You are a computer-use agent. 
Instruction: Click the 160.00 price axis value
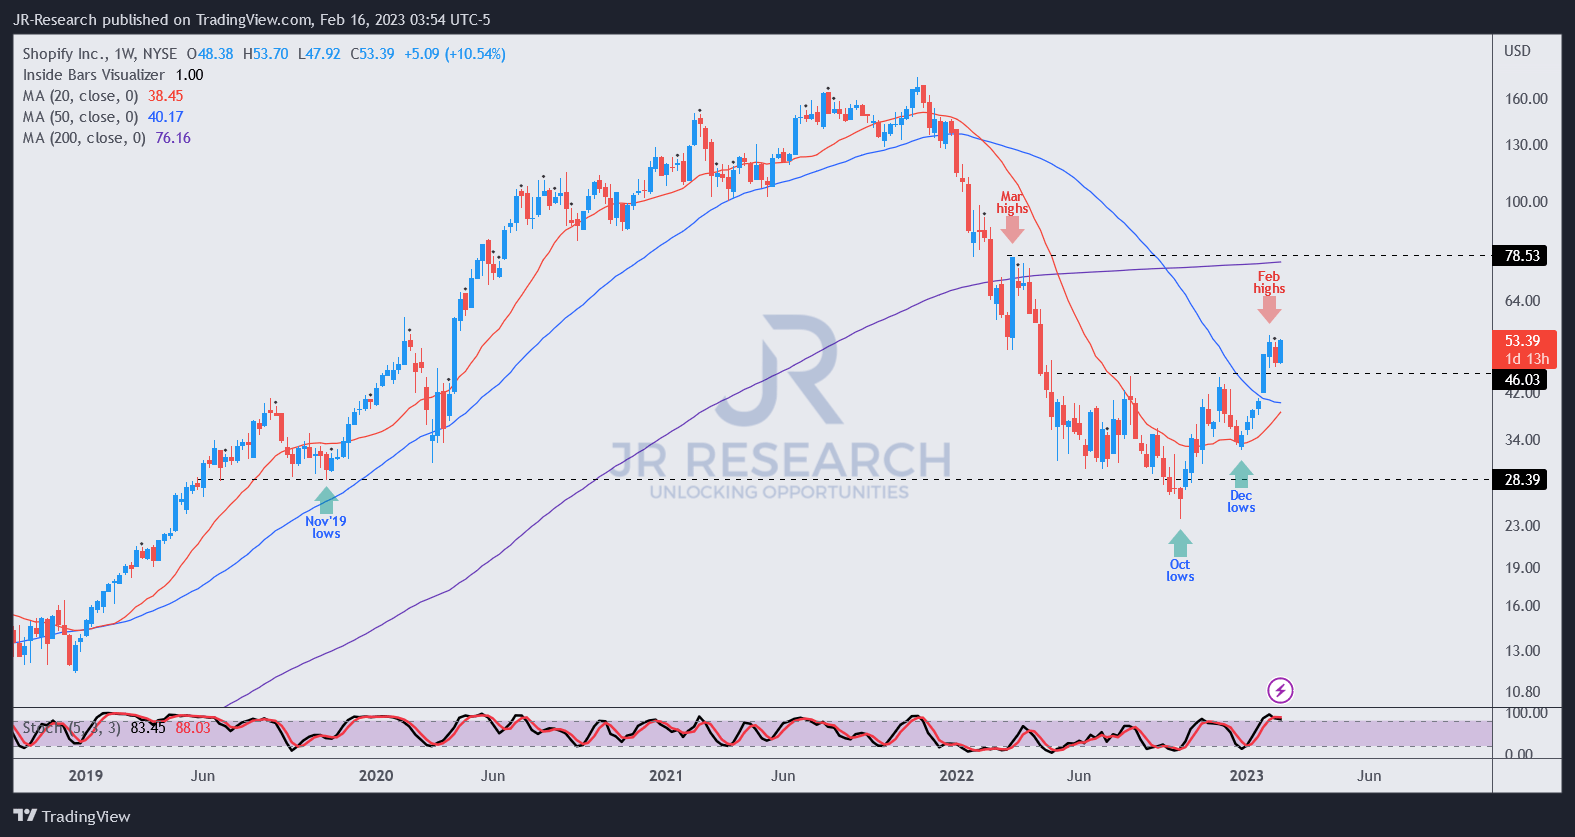(1526, 99)
